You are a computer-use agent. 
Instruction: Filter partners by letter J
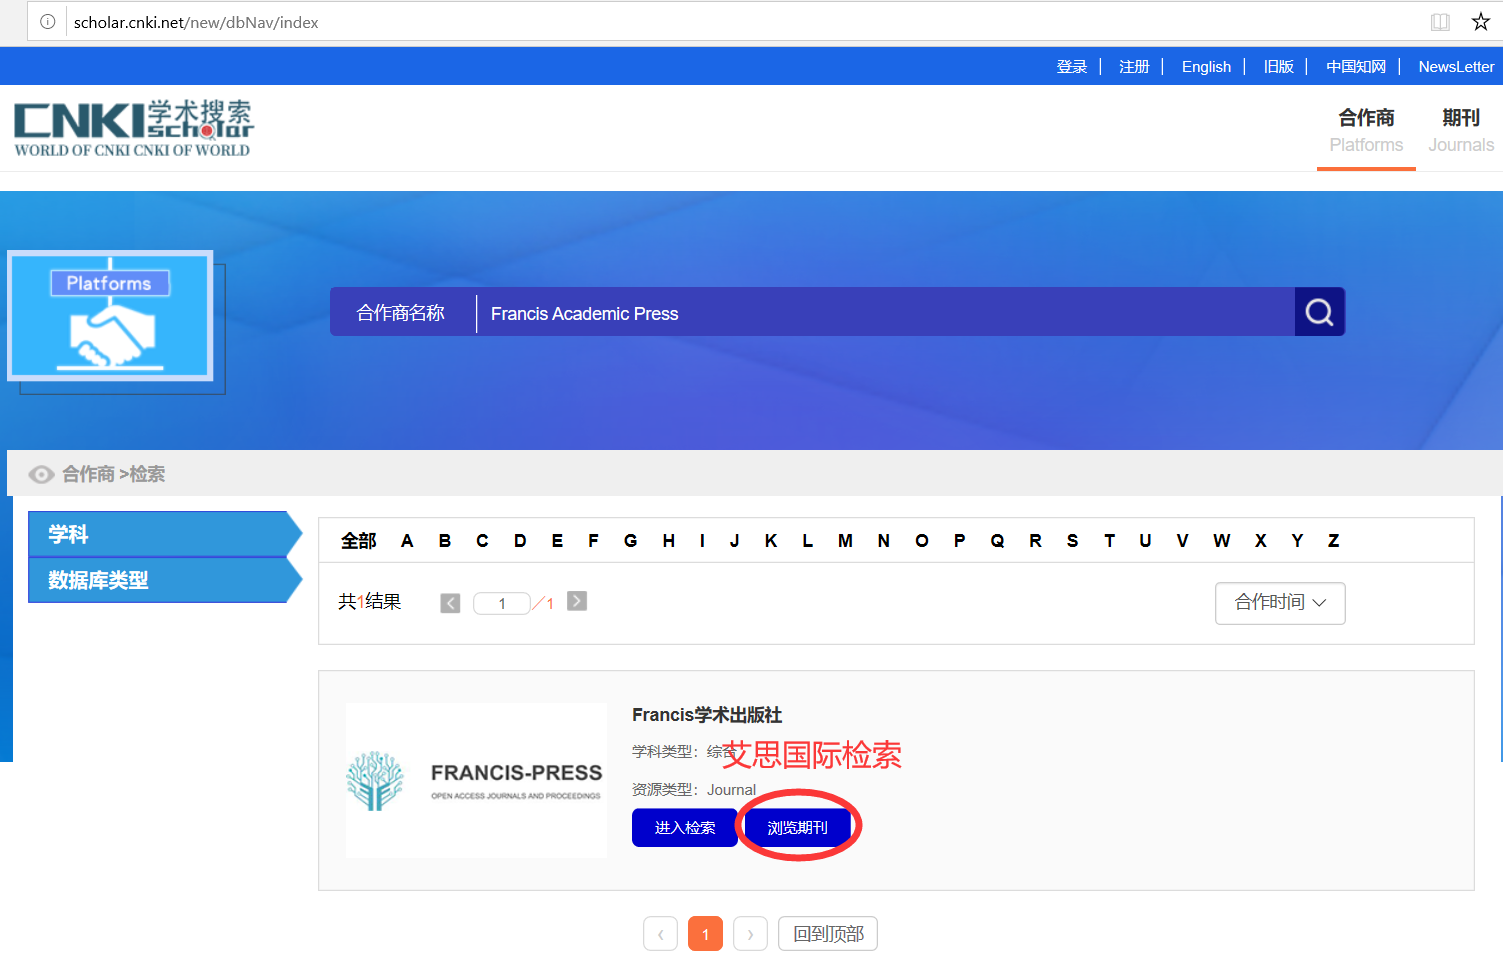[x=734, y=541]
